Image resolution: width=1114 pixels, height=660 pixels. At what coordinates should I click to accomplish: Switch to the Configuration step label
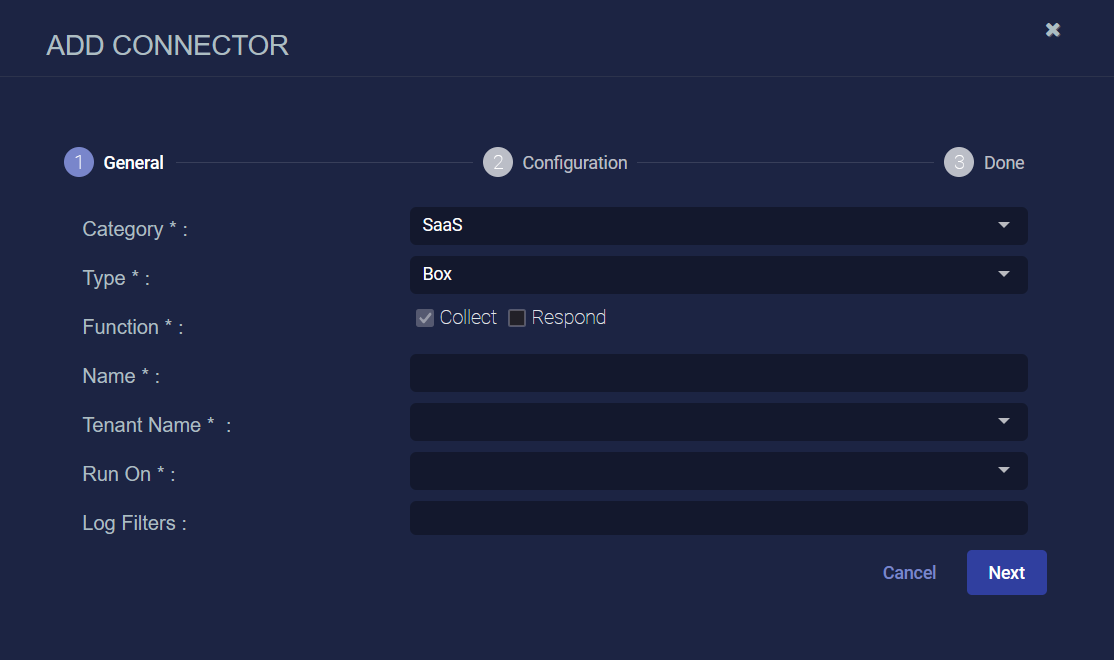pos(575,163)
